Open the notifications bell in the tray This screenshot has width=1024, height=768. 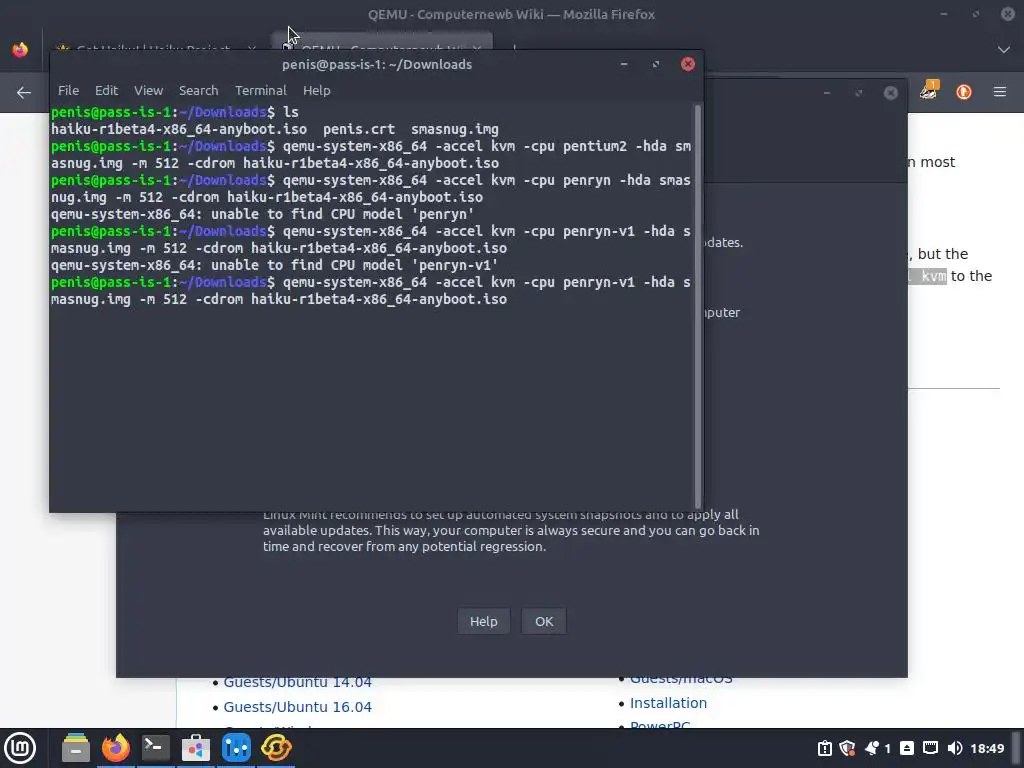[872, 748]
